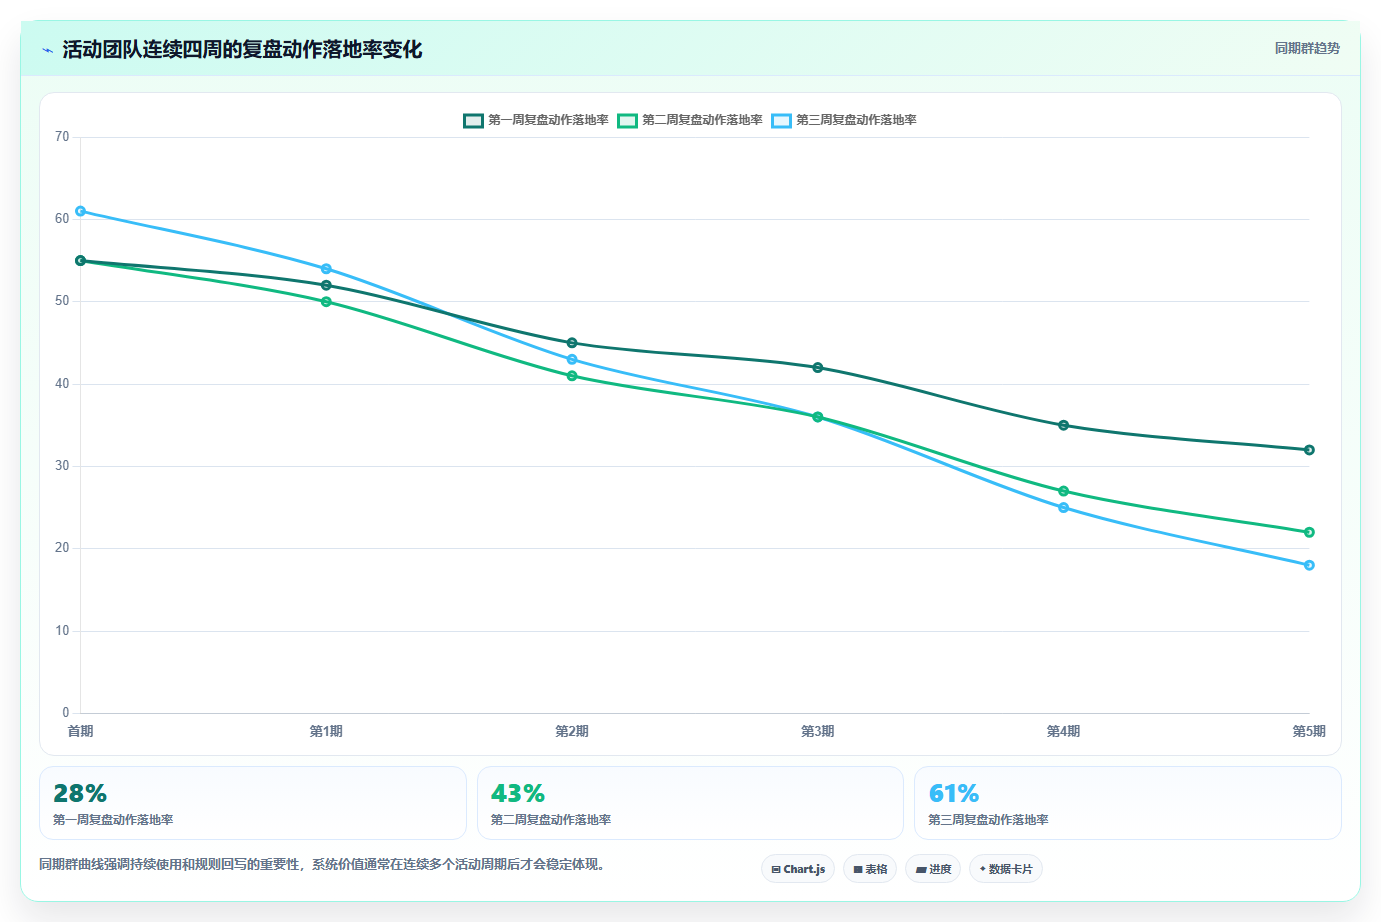Click the 第二周复盘动作落地率 caption under 43%

551,820
